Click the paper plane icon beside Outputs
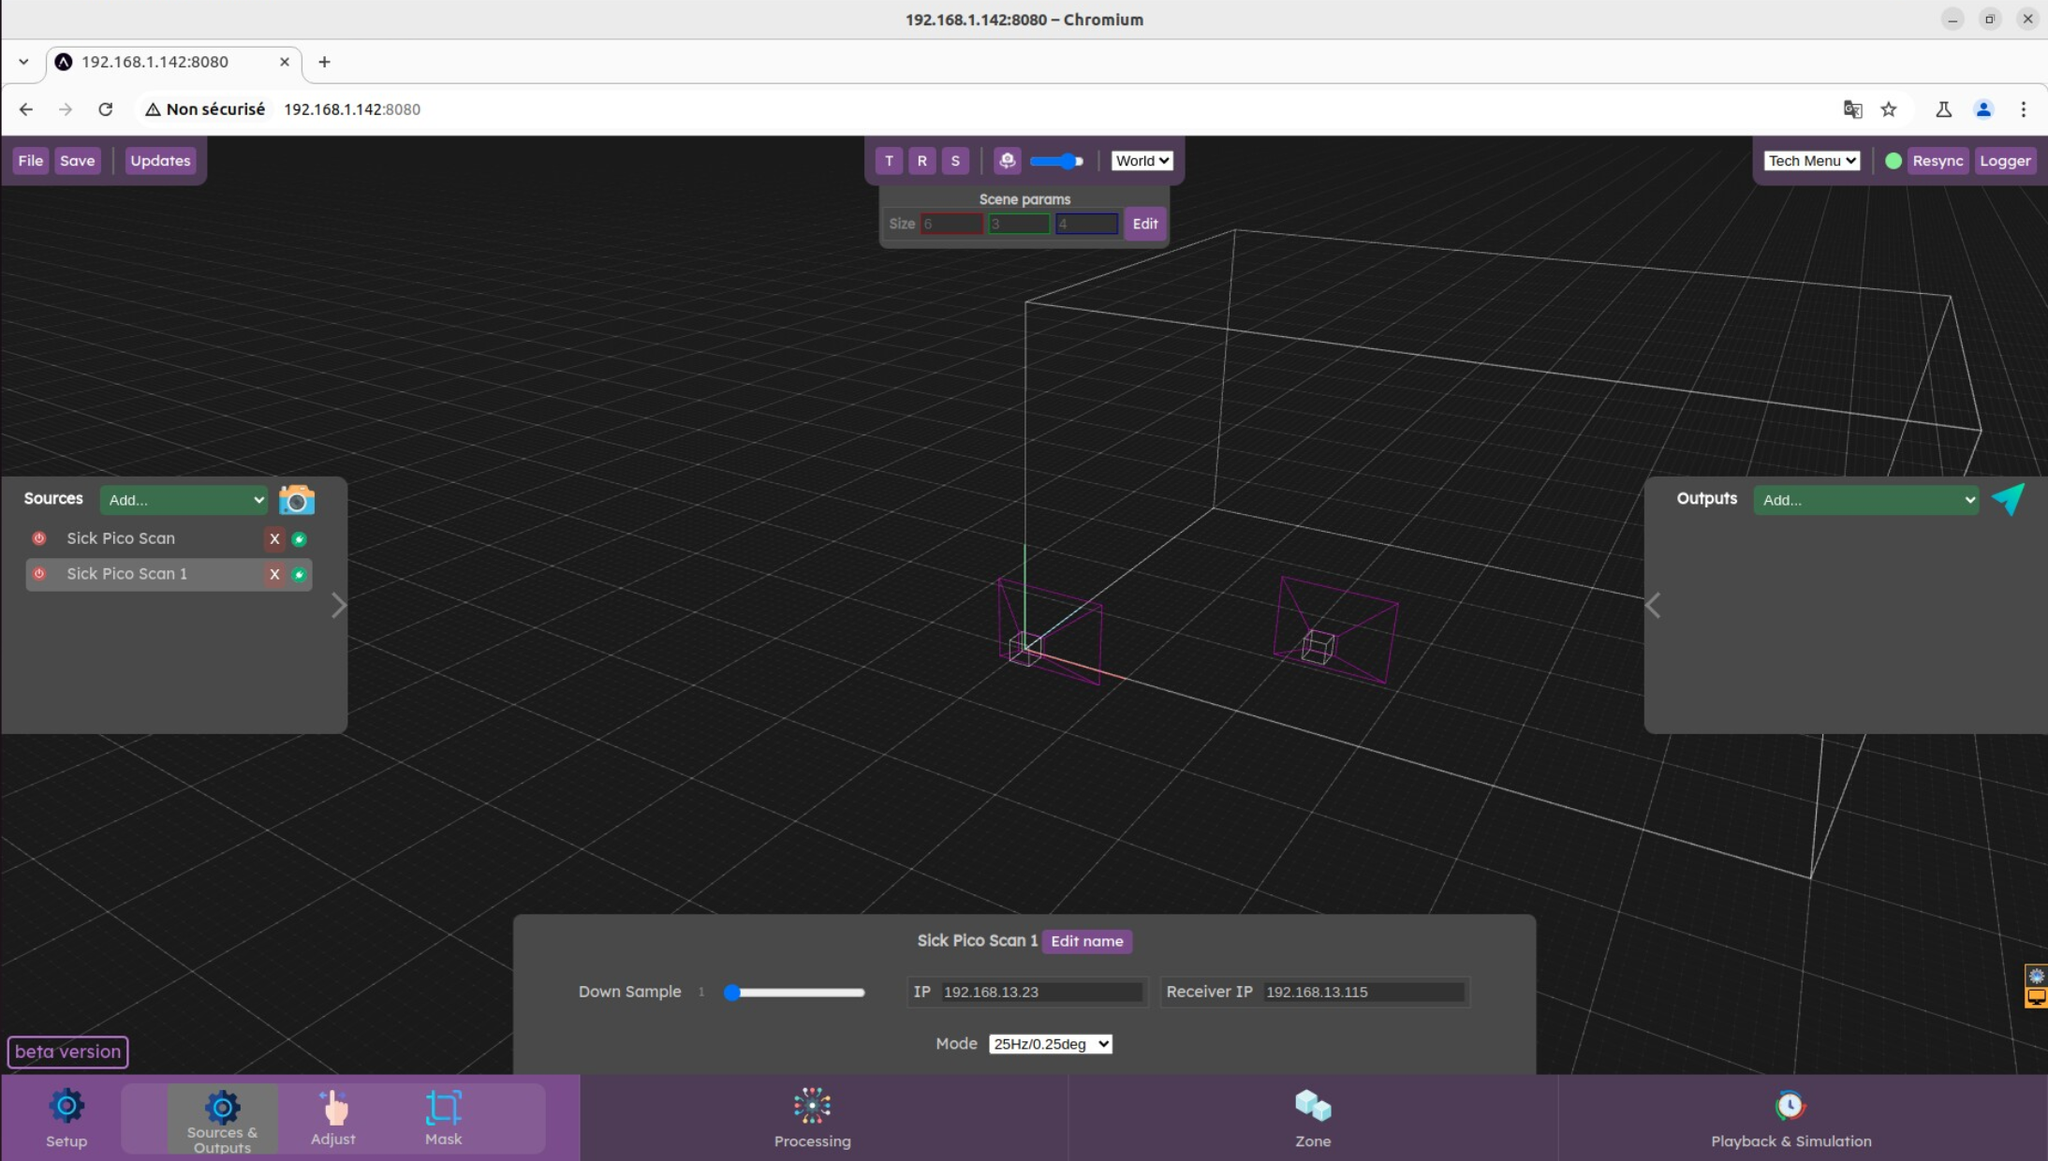This screenshot has width=2048, height=1161. pos(2008,498)
